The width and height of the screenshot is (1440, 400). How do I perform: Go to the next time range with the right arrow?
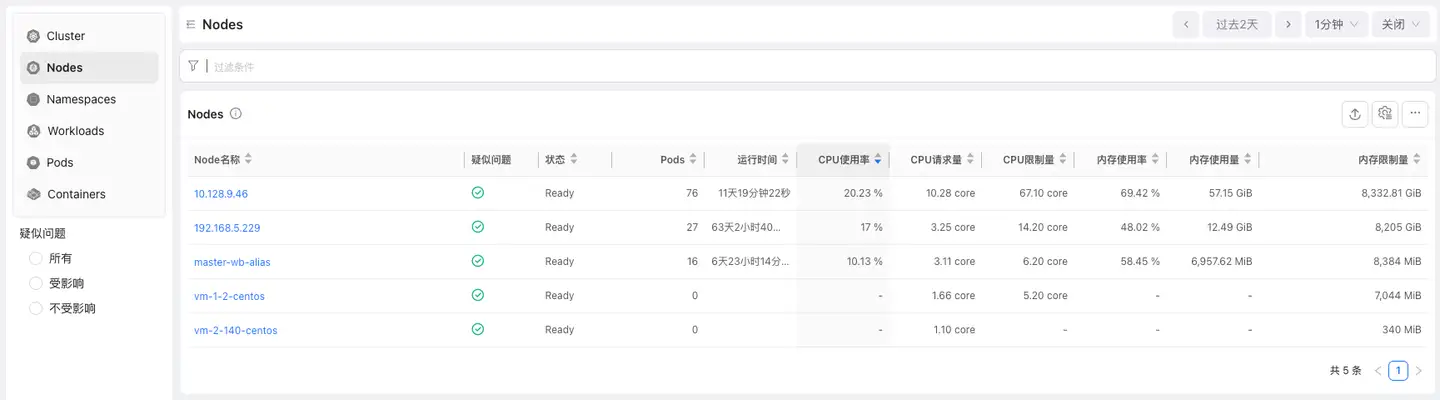point(1288,25)
